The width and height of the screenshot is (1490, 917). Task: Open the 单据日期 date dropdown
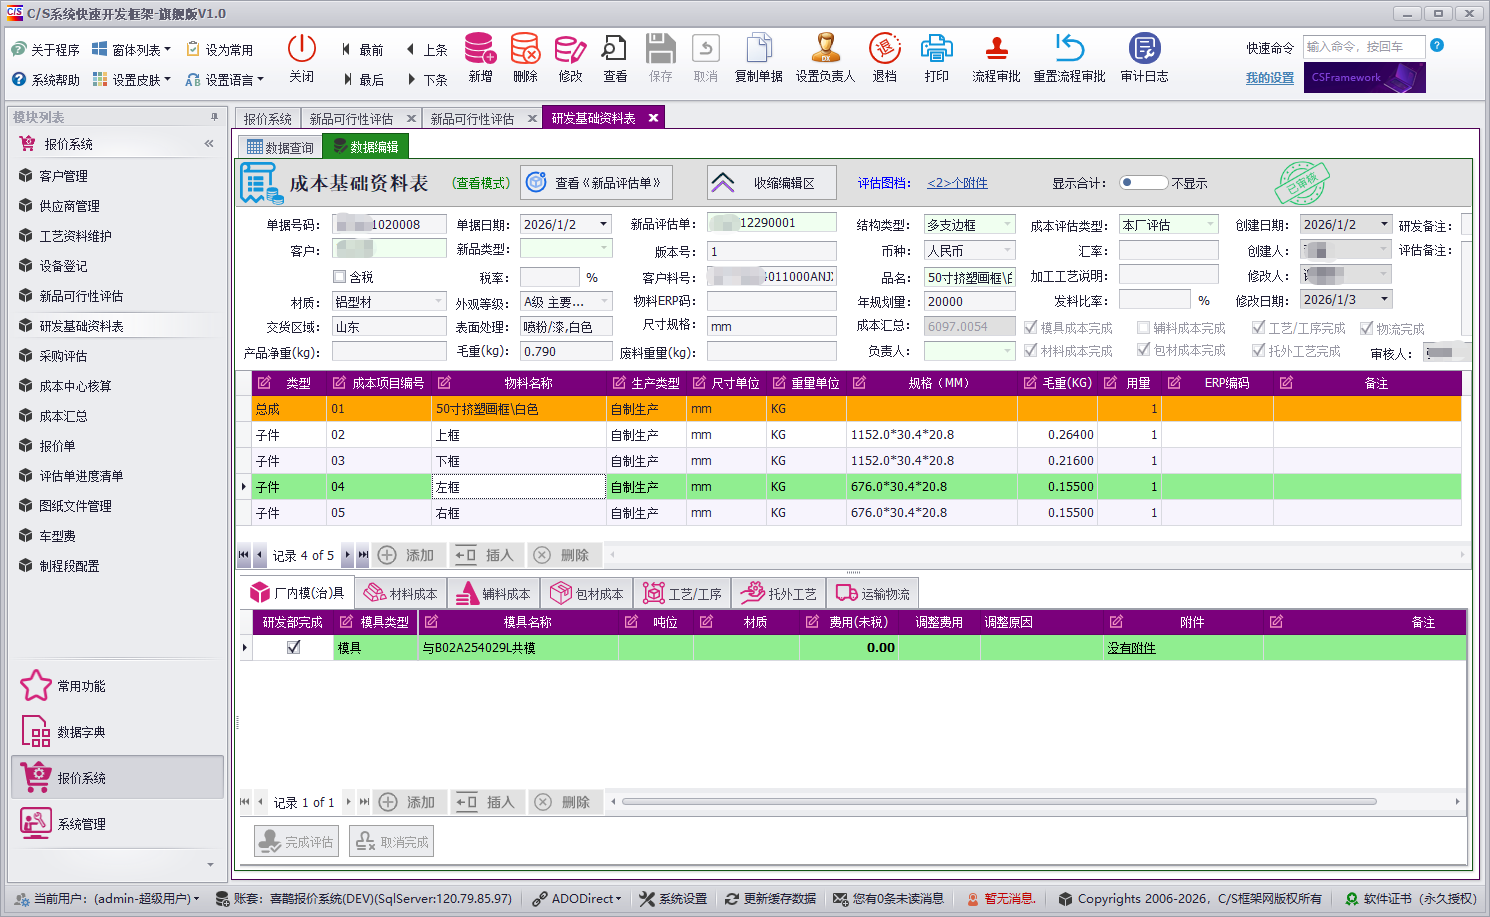click(603, 224)
